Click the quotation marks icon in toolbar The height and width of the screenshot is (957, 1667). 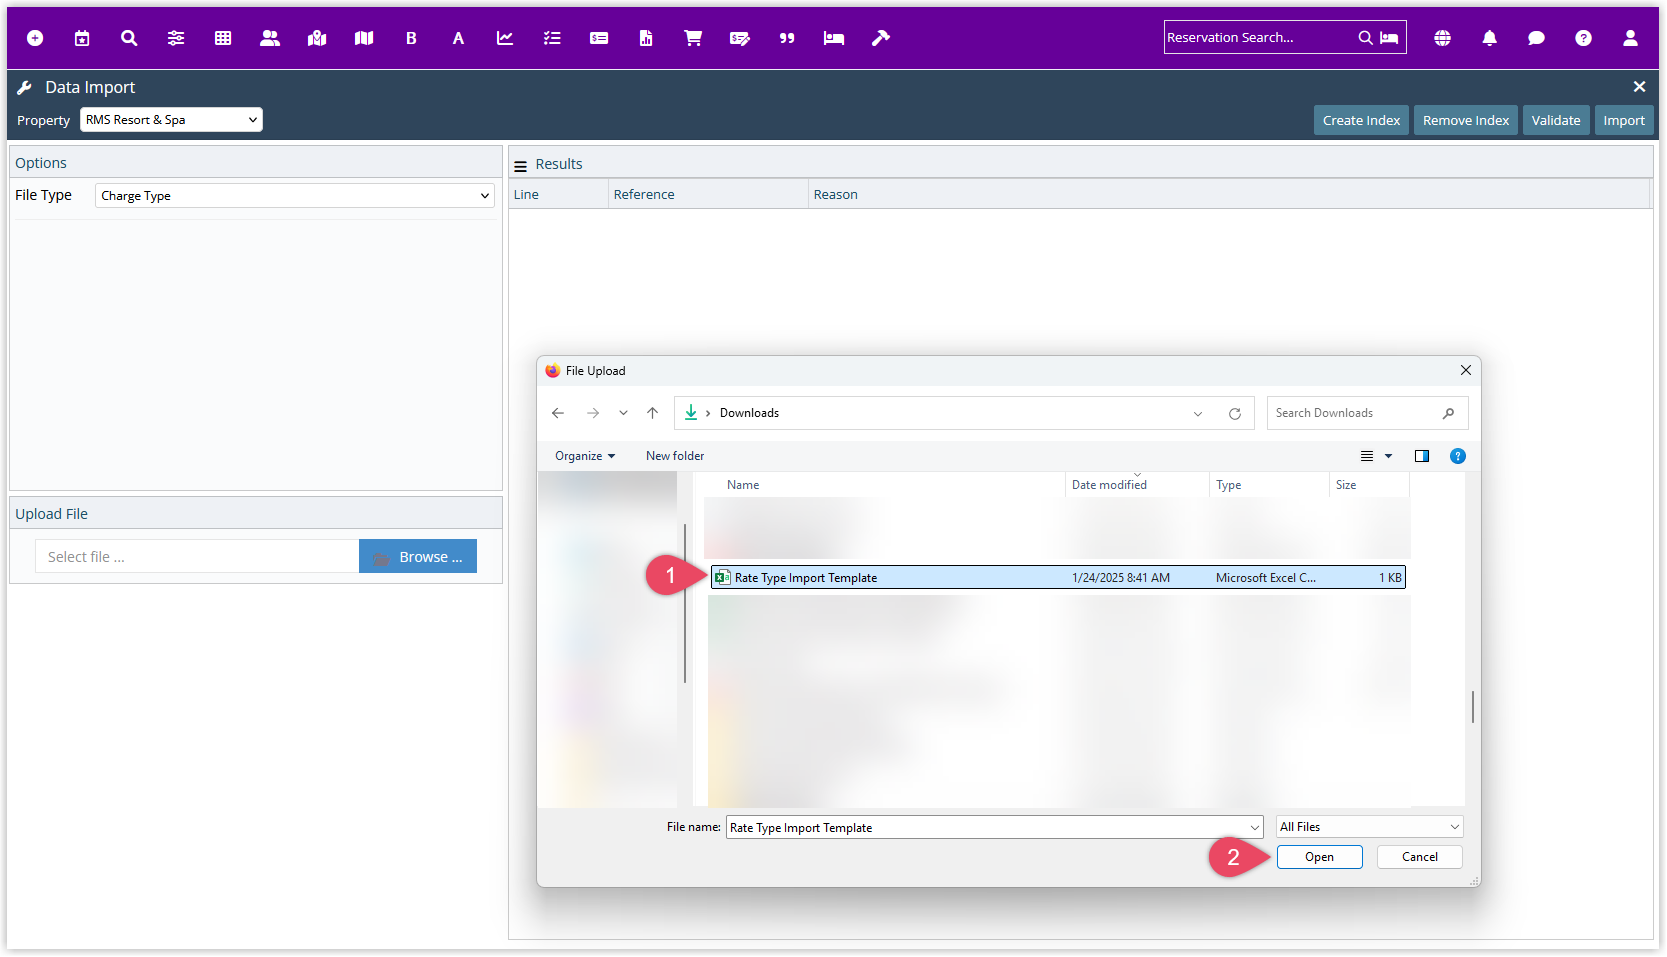click(x=787, y=38)
